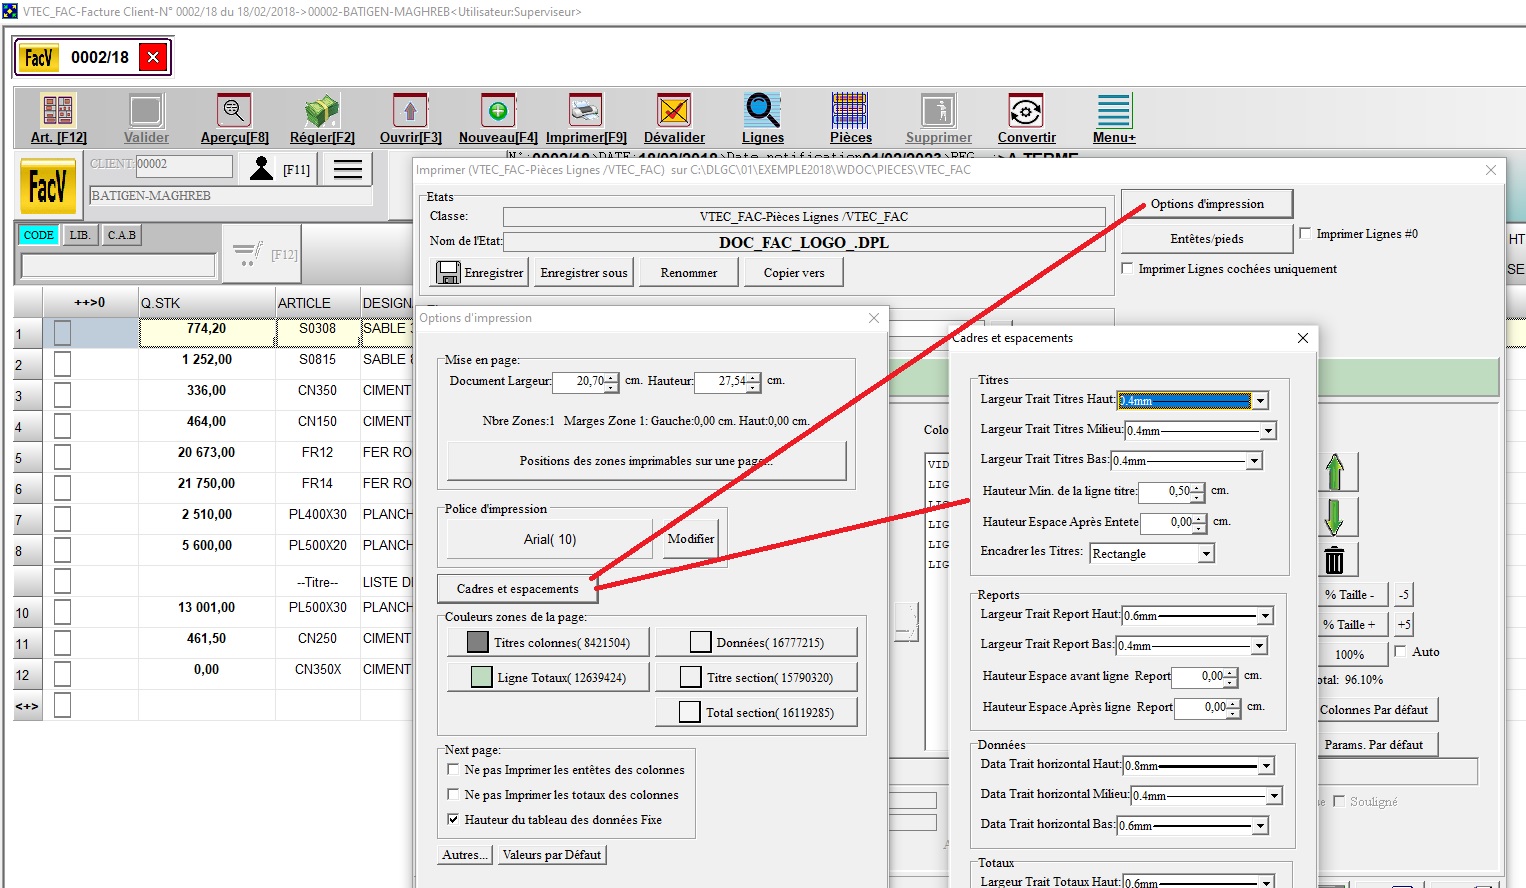Select the LIB. search tab

pyautogui.click(x=80, y=235)
